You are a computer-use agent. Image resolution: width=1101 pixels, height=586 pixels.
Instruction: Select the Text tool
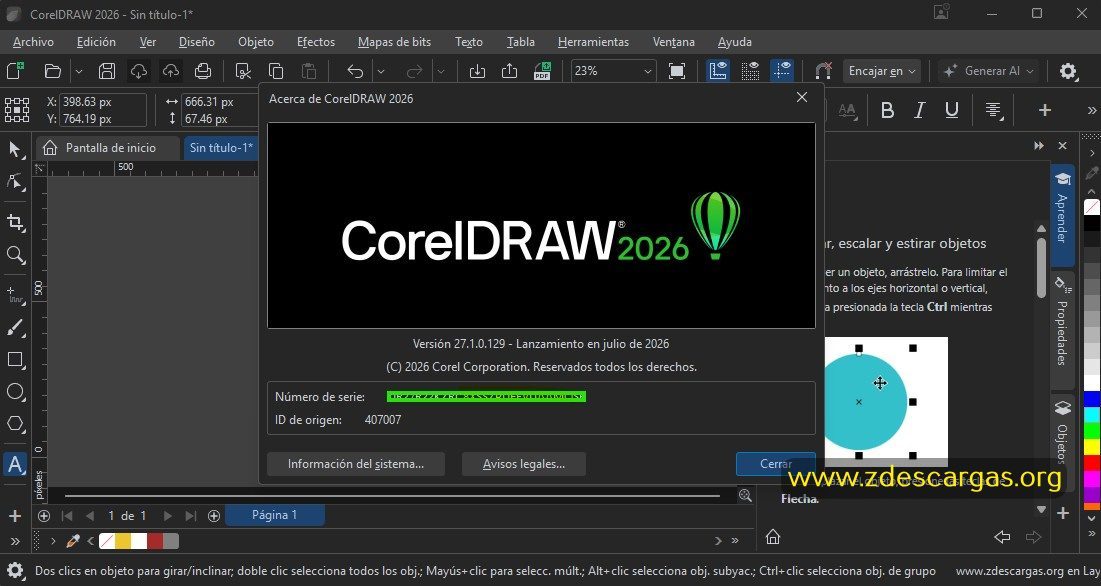pos(15,465)
